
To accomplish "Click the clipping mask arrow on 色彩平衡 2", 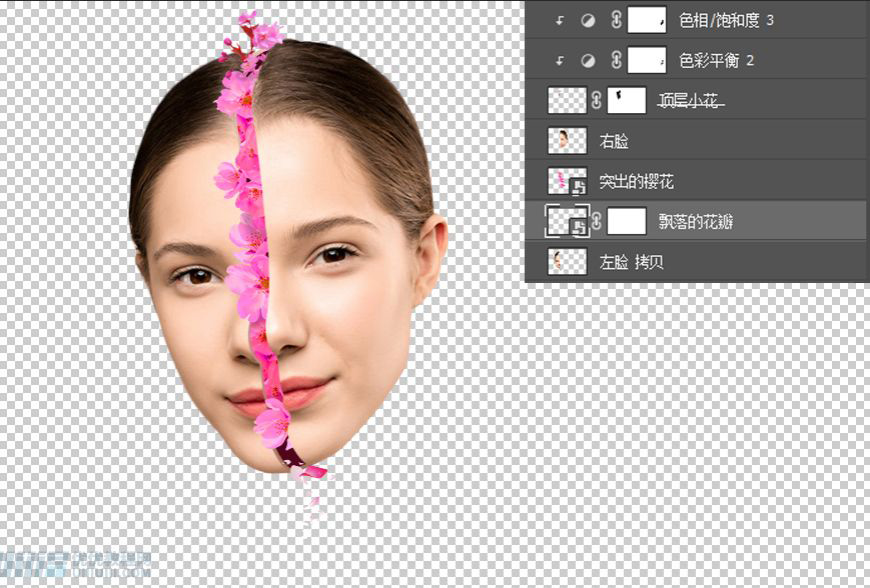I will [560, 60].
